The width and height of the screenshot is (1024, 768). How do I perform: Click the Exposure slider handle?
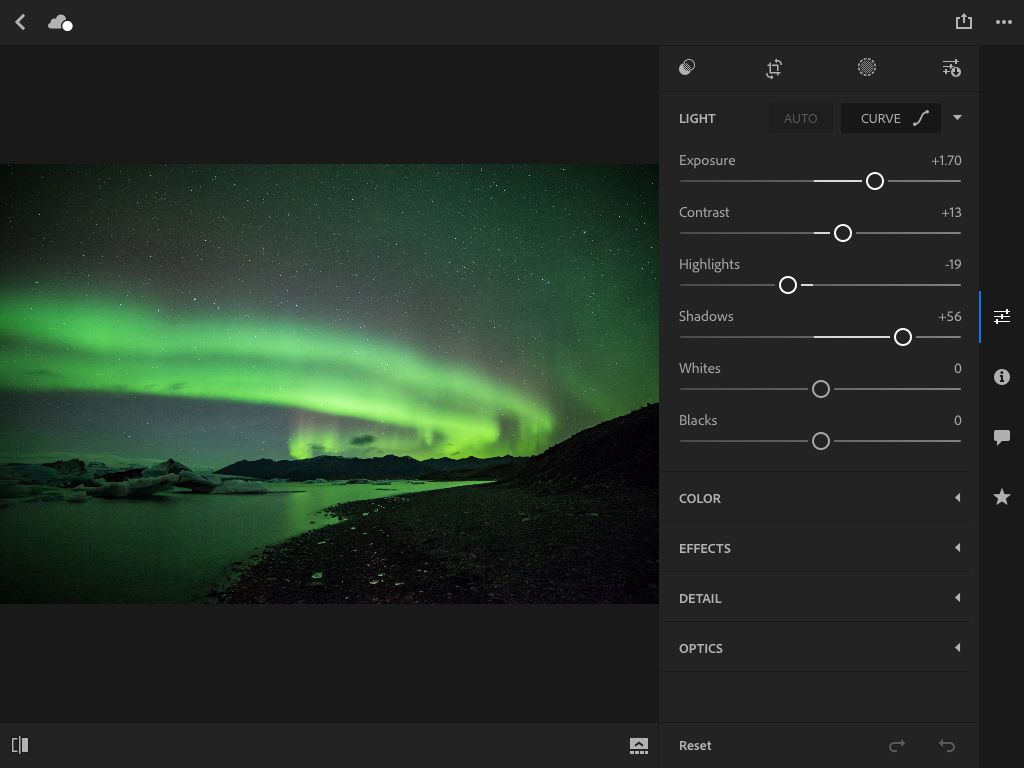(874, 181)
